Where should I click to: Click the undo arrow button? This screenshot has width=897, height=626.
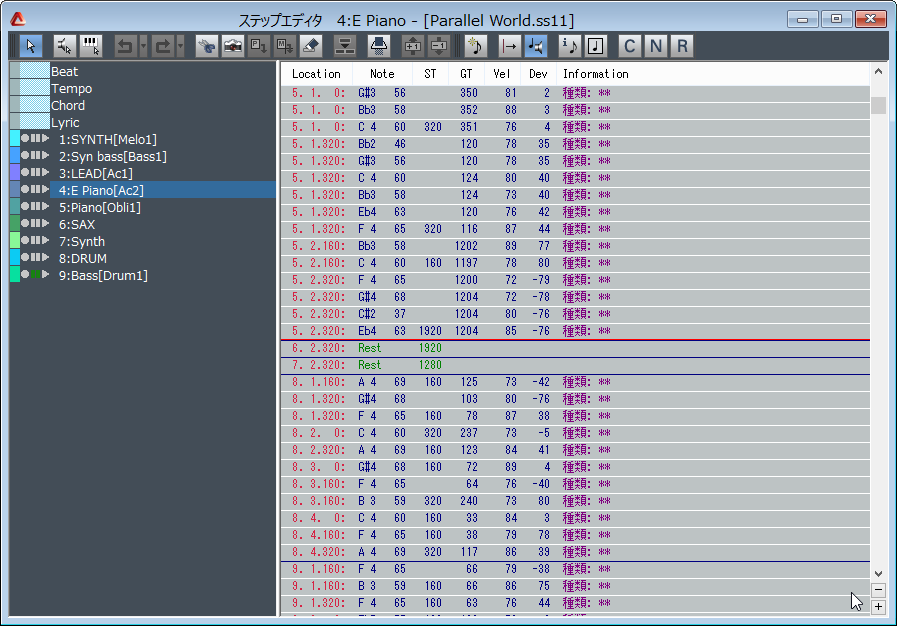(x=125, y=46)
